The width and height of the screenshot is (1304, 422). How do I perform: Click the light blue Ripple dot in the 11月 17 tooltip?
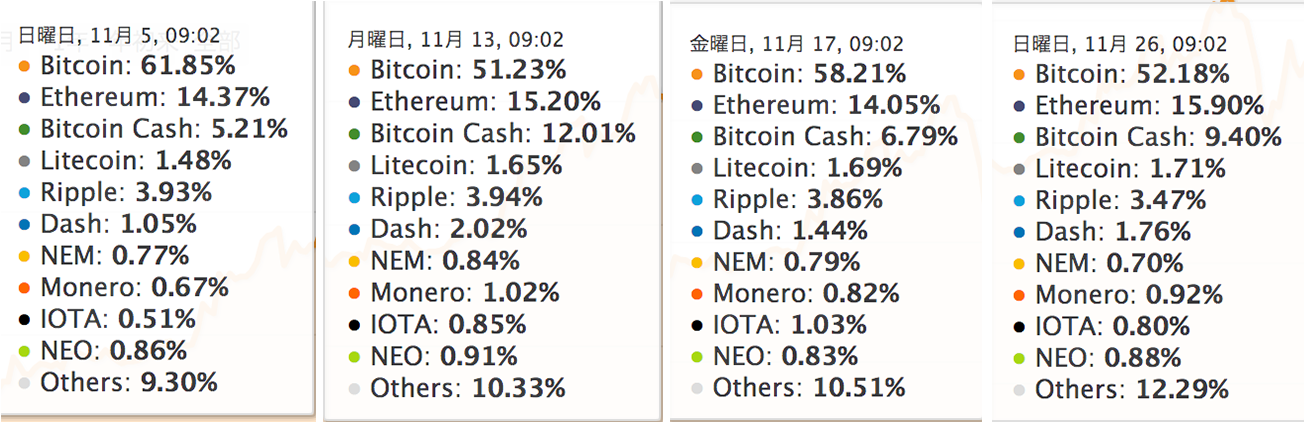[x=696, y=200]
